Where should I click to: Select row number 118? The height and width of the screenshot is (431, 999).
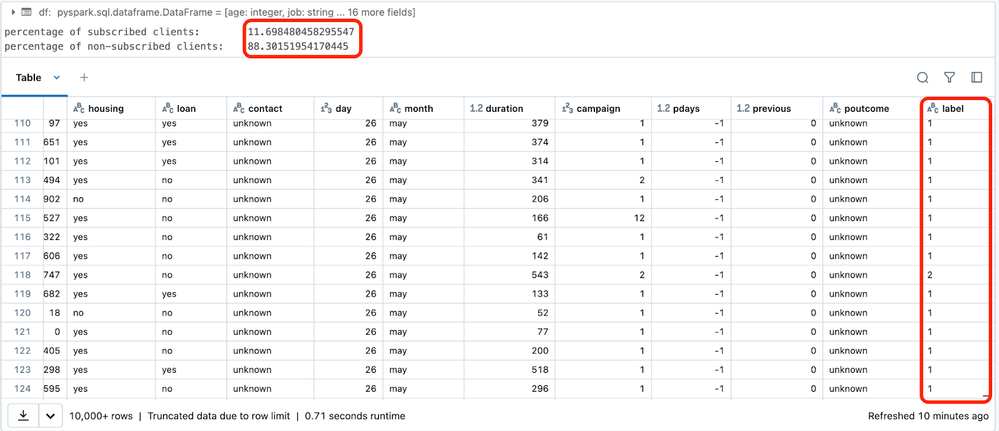tap(21, 274)
